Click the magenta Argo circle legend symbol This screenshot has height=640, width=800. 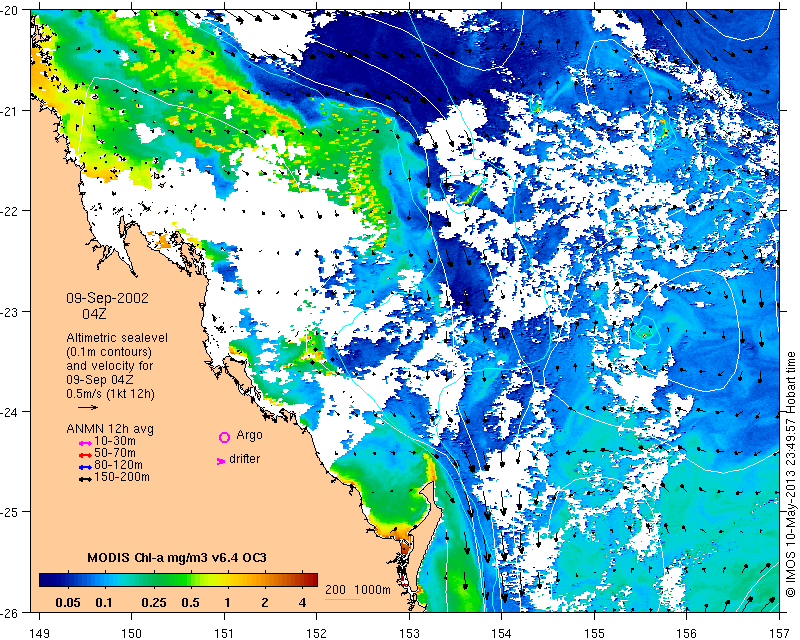tap(224, 437)
